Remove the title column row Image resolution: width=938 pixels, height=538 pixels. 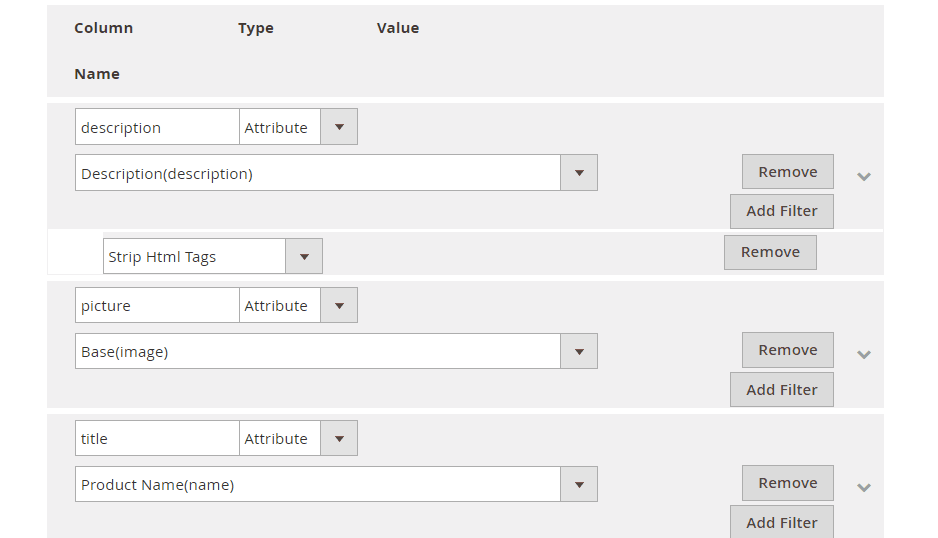click(788, 483)
